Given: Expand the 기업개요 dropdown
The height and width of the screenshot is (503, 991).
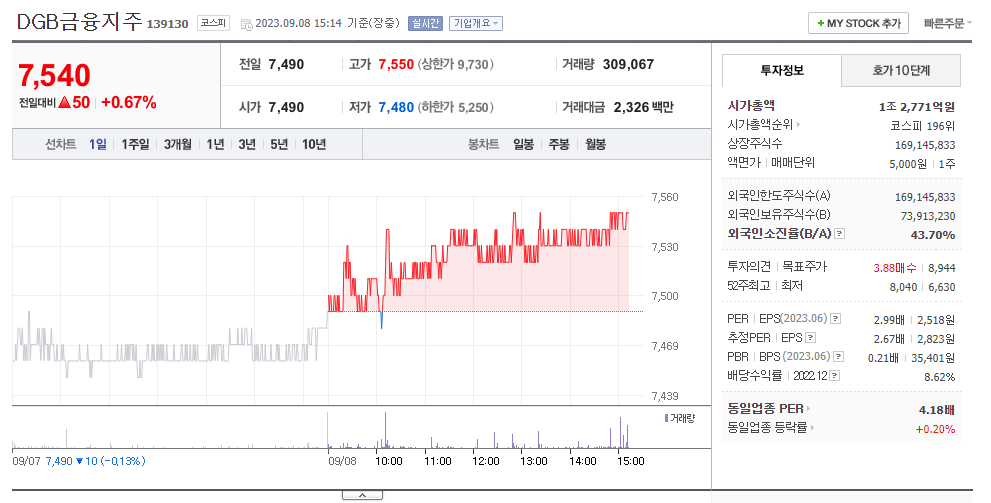Looking at the screenshot, I should click(476, 23).
